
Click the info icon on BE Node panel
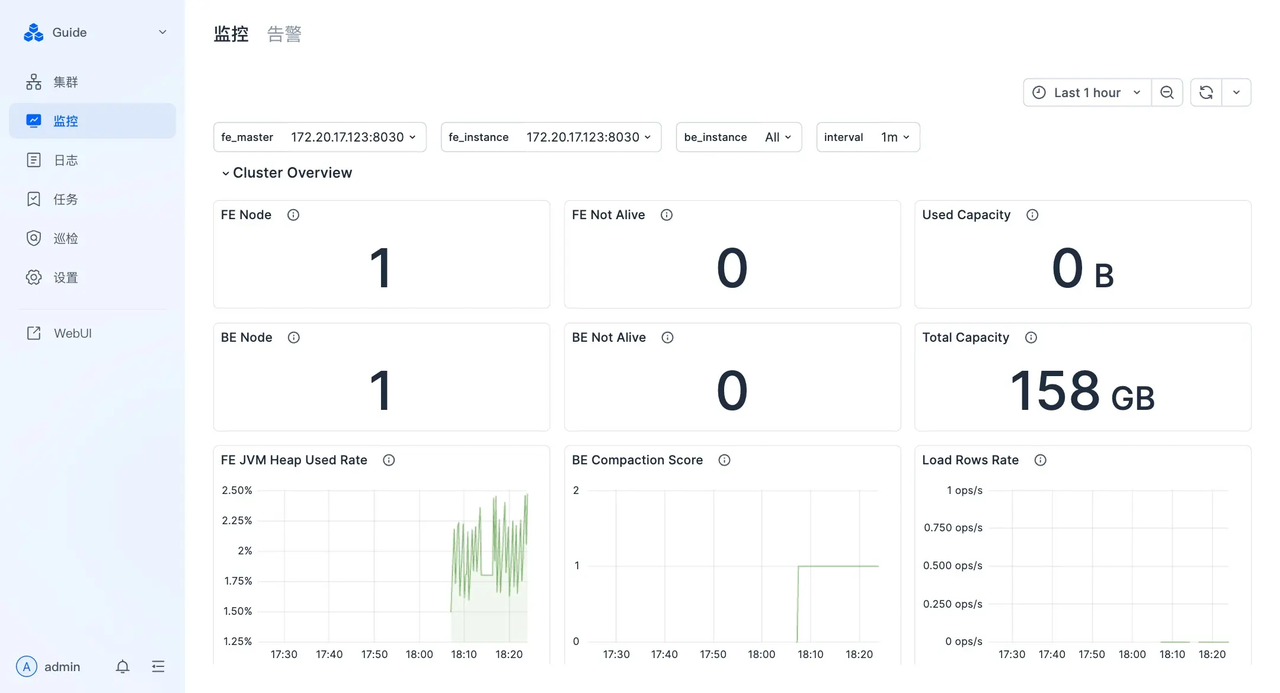pyautogui.click(x=293, y=338)
